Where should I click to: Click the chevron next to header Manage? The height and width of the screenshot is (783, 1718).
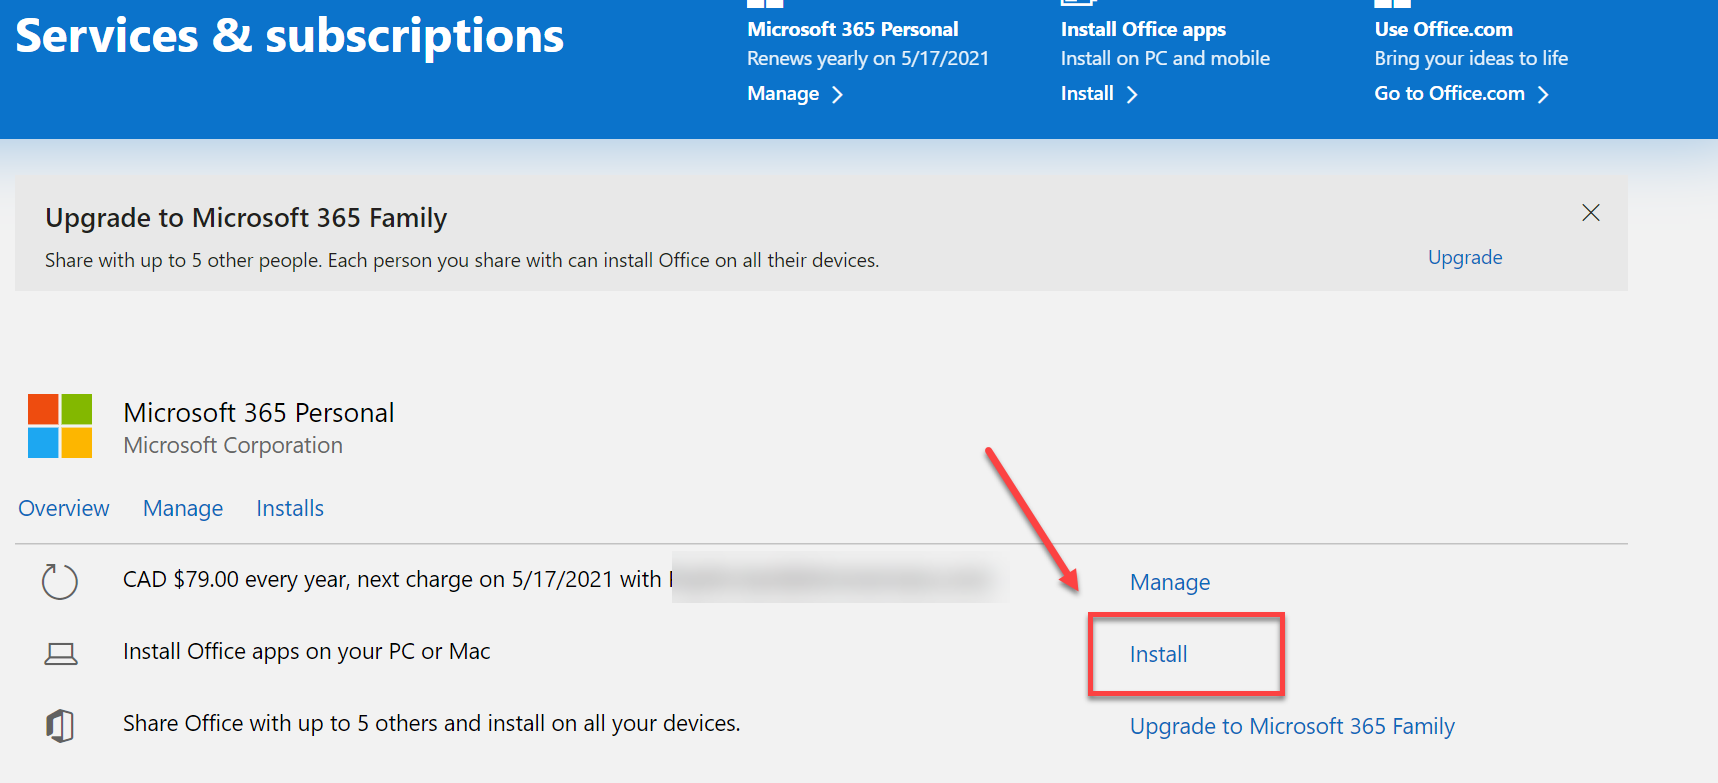click(838, 95)
